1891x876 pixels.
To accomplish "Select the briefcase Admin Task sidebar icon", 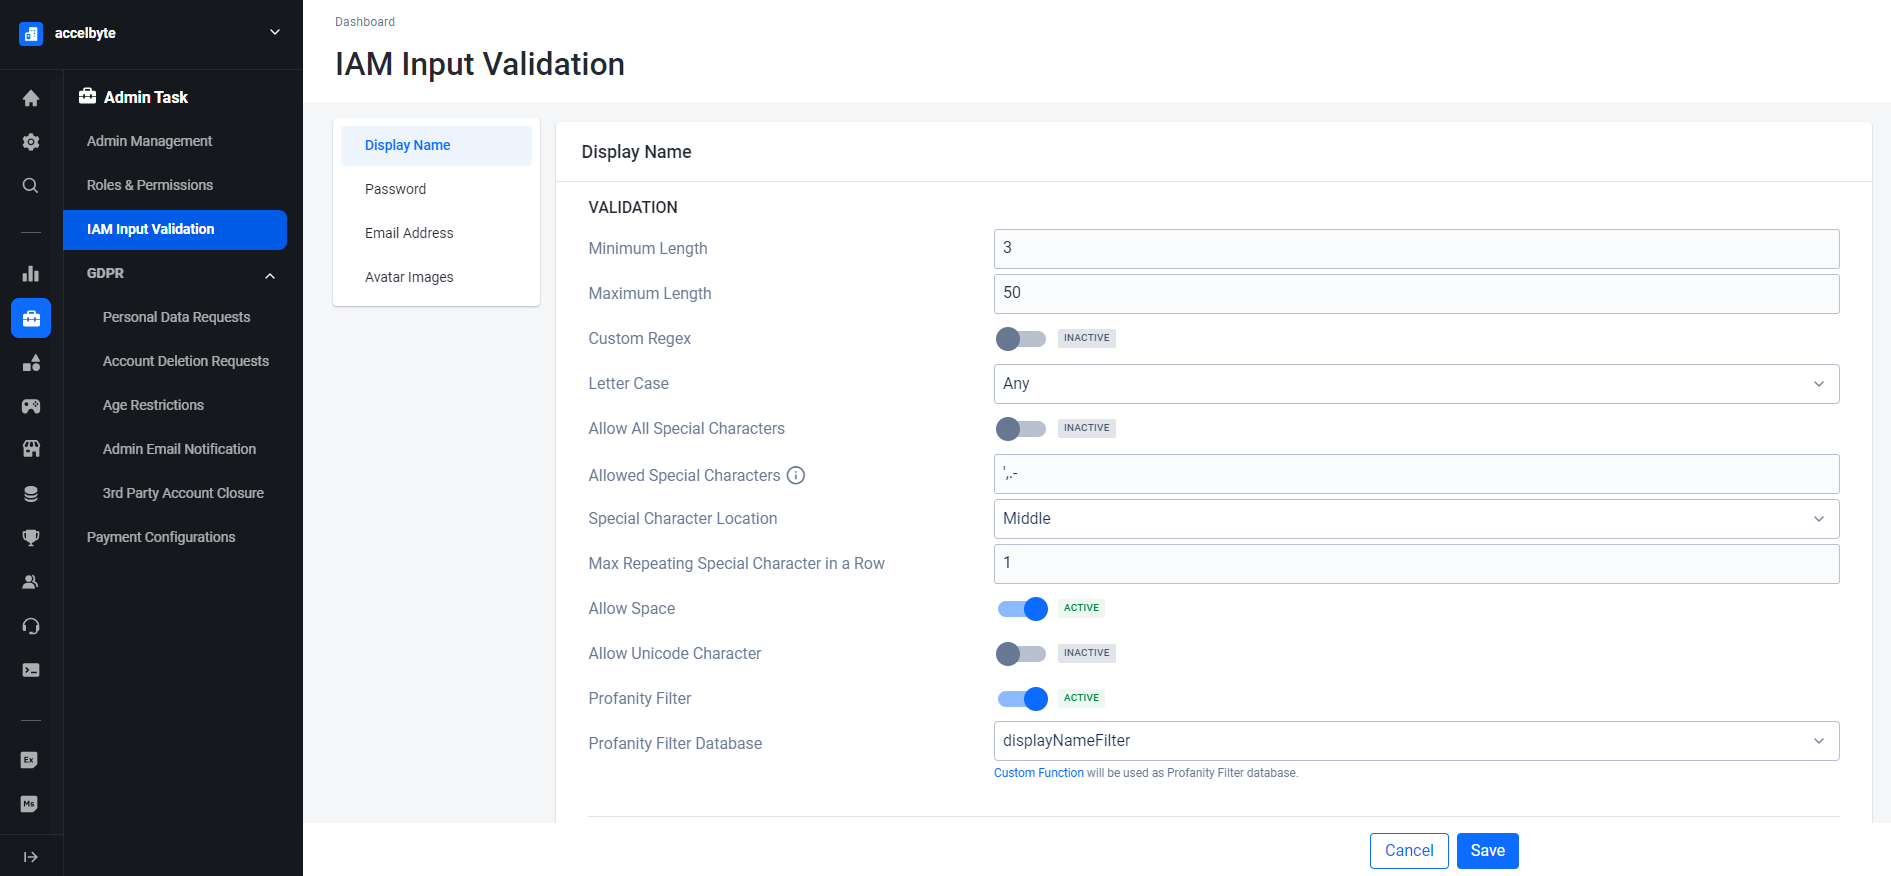I will [31, 318].
